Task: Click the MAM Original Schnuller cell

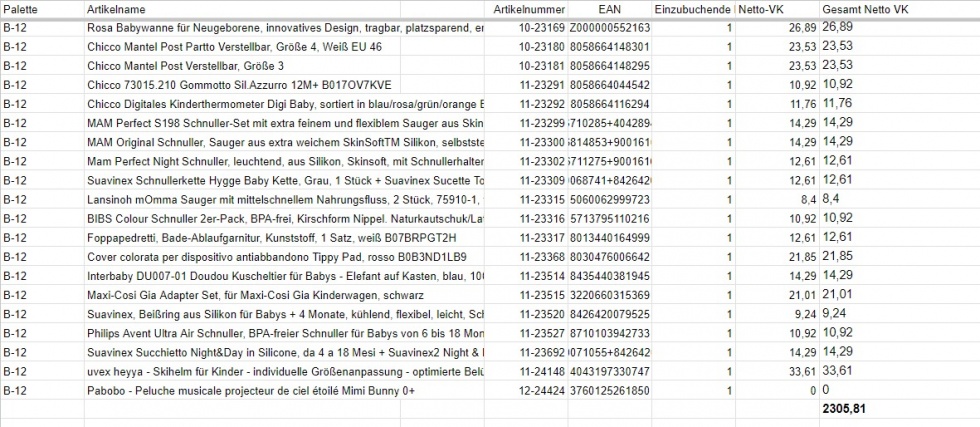Action: pyautogui.click(x=284, y=142)
